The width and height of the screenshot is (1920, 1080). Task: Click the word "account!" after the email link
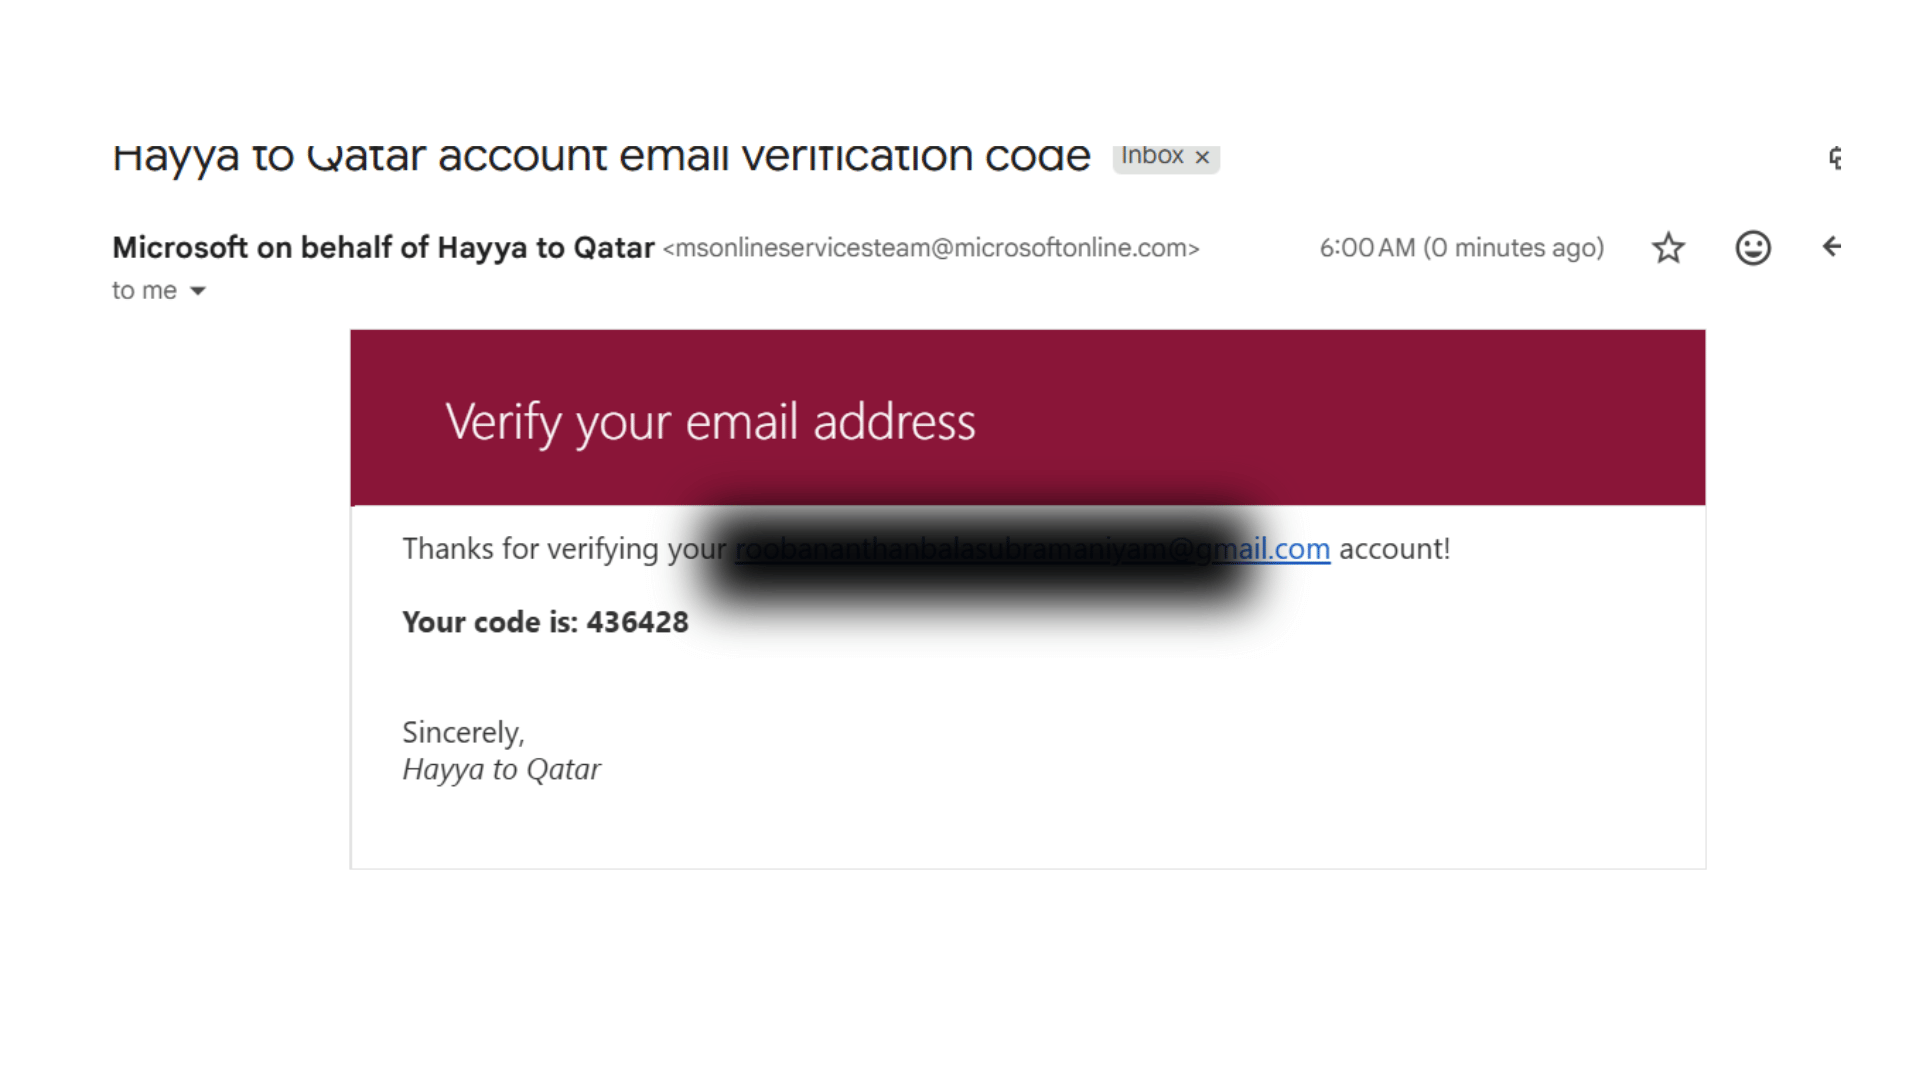pyautogui.click(x=1394, y=549)
